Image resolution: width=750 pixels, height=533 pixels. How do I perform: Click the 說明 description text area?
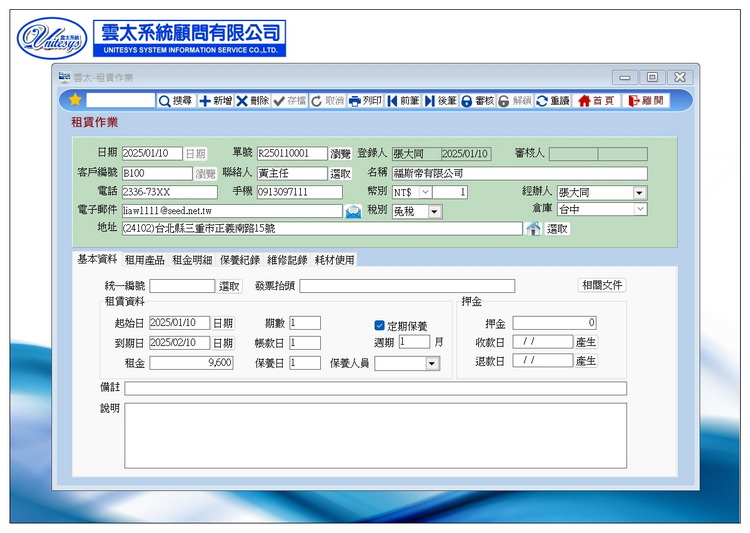(375, 435)
